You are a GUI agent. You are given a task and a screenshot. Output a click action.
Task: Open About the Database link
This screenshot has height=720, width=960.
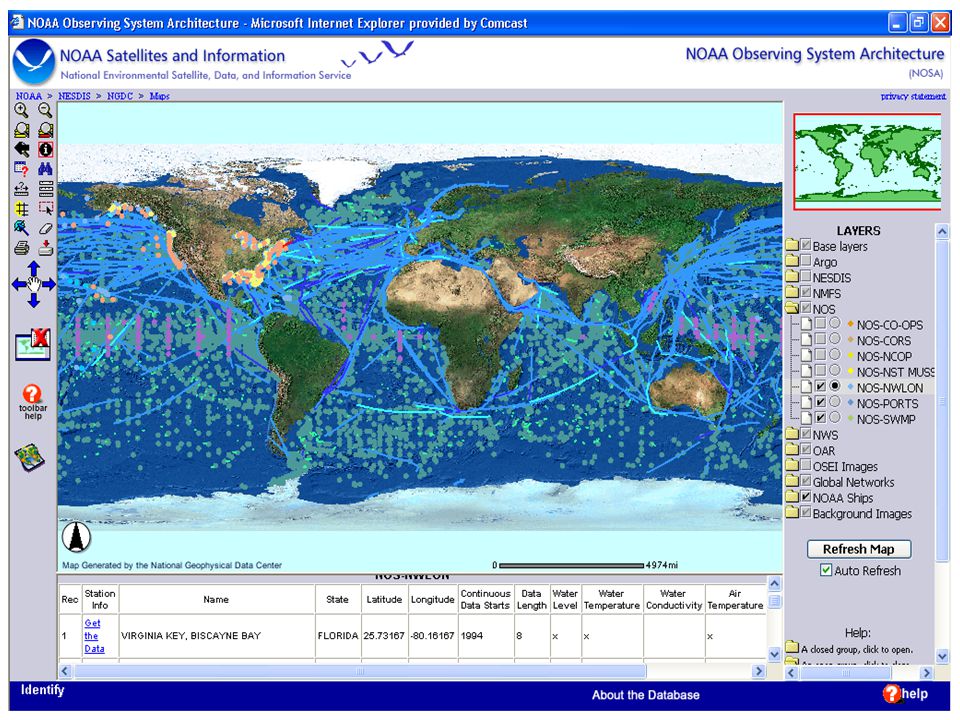point(645,695)
